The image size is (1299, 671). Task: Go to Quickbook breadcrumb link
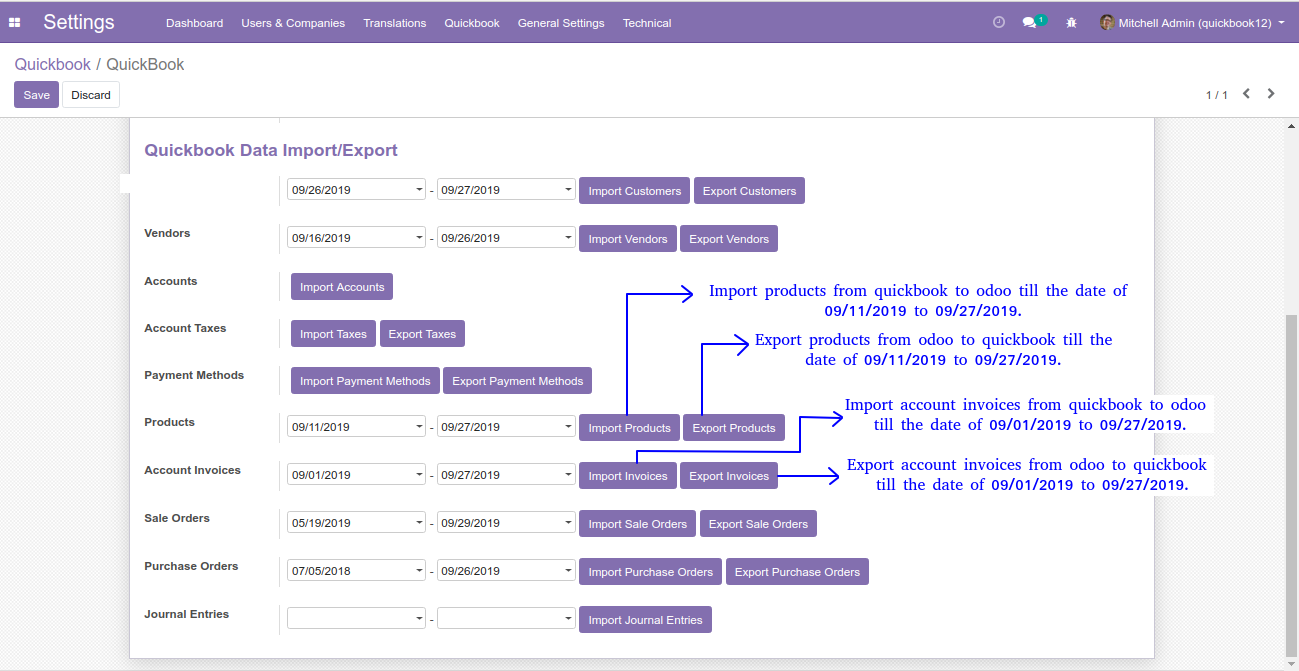(x=52, y=64)
